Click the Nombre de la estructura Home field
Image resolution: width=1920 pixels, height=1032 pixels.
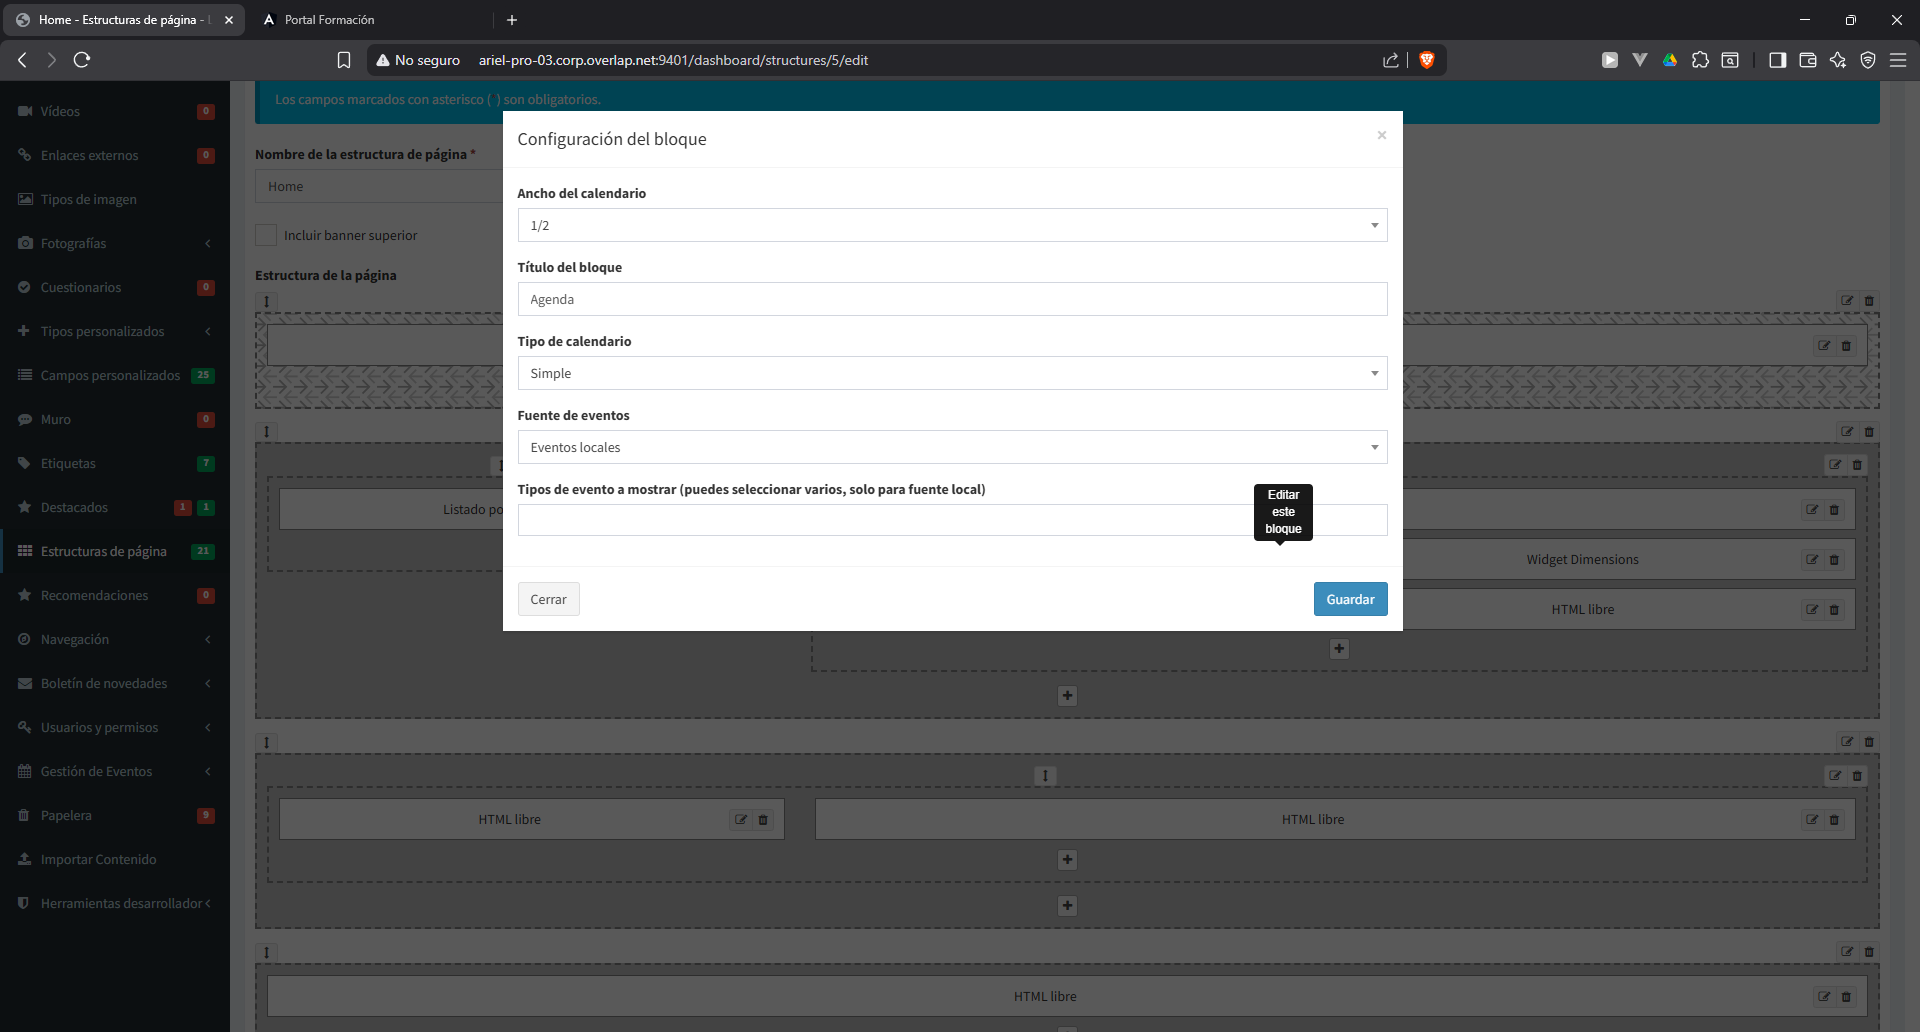380,186
